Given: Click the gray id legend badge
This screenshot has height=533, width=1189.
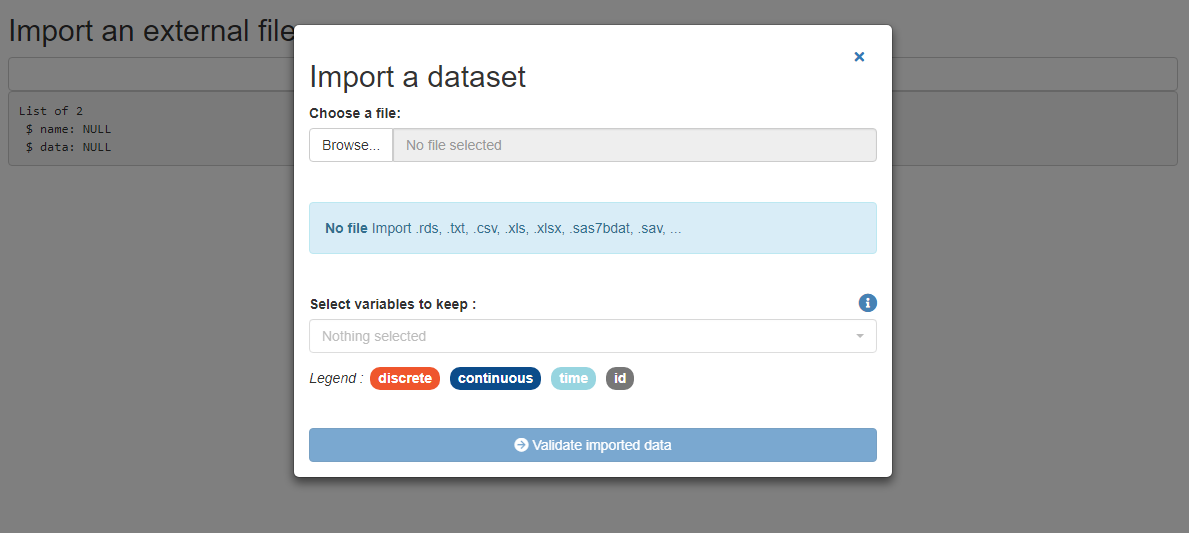Looking at the screenshot, I should click(620, 379).
